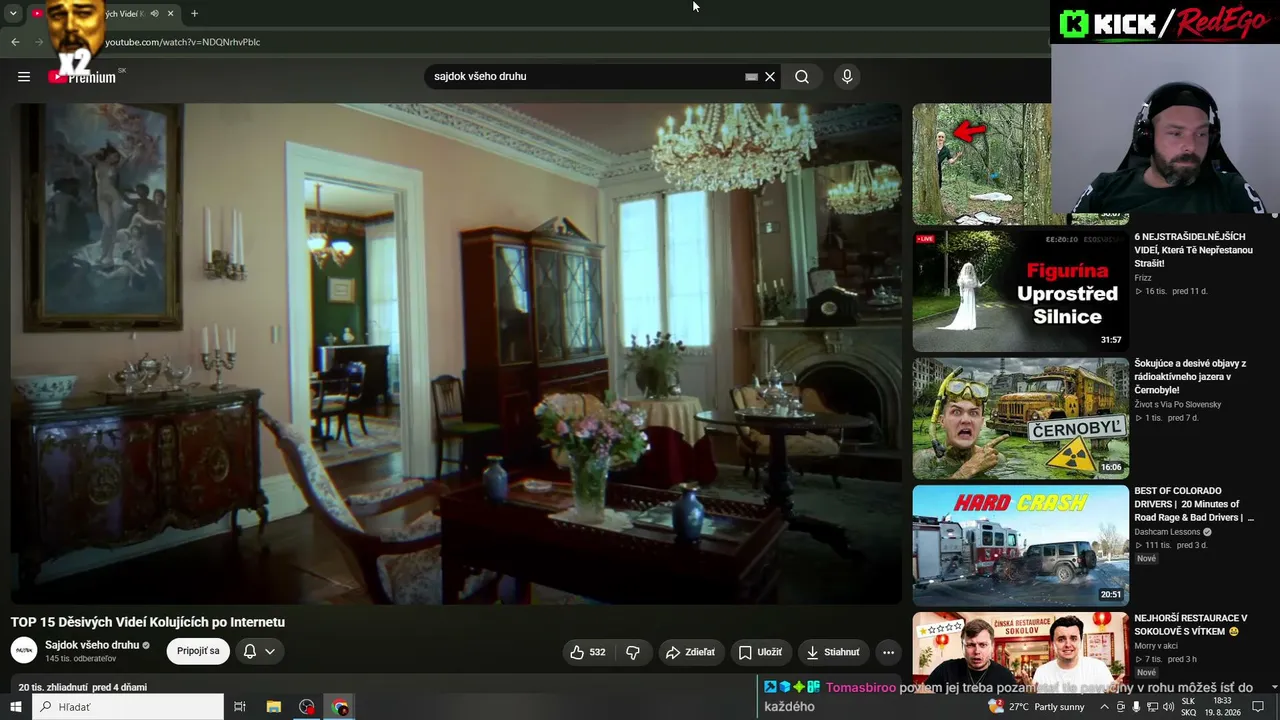The width and height of the screenshot is (1280, 720).
Task: Open the SLK keyboard language switcher
Action: point(1188,707)
